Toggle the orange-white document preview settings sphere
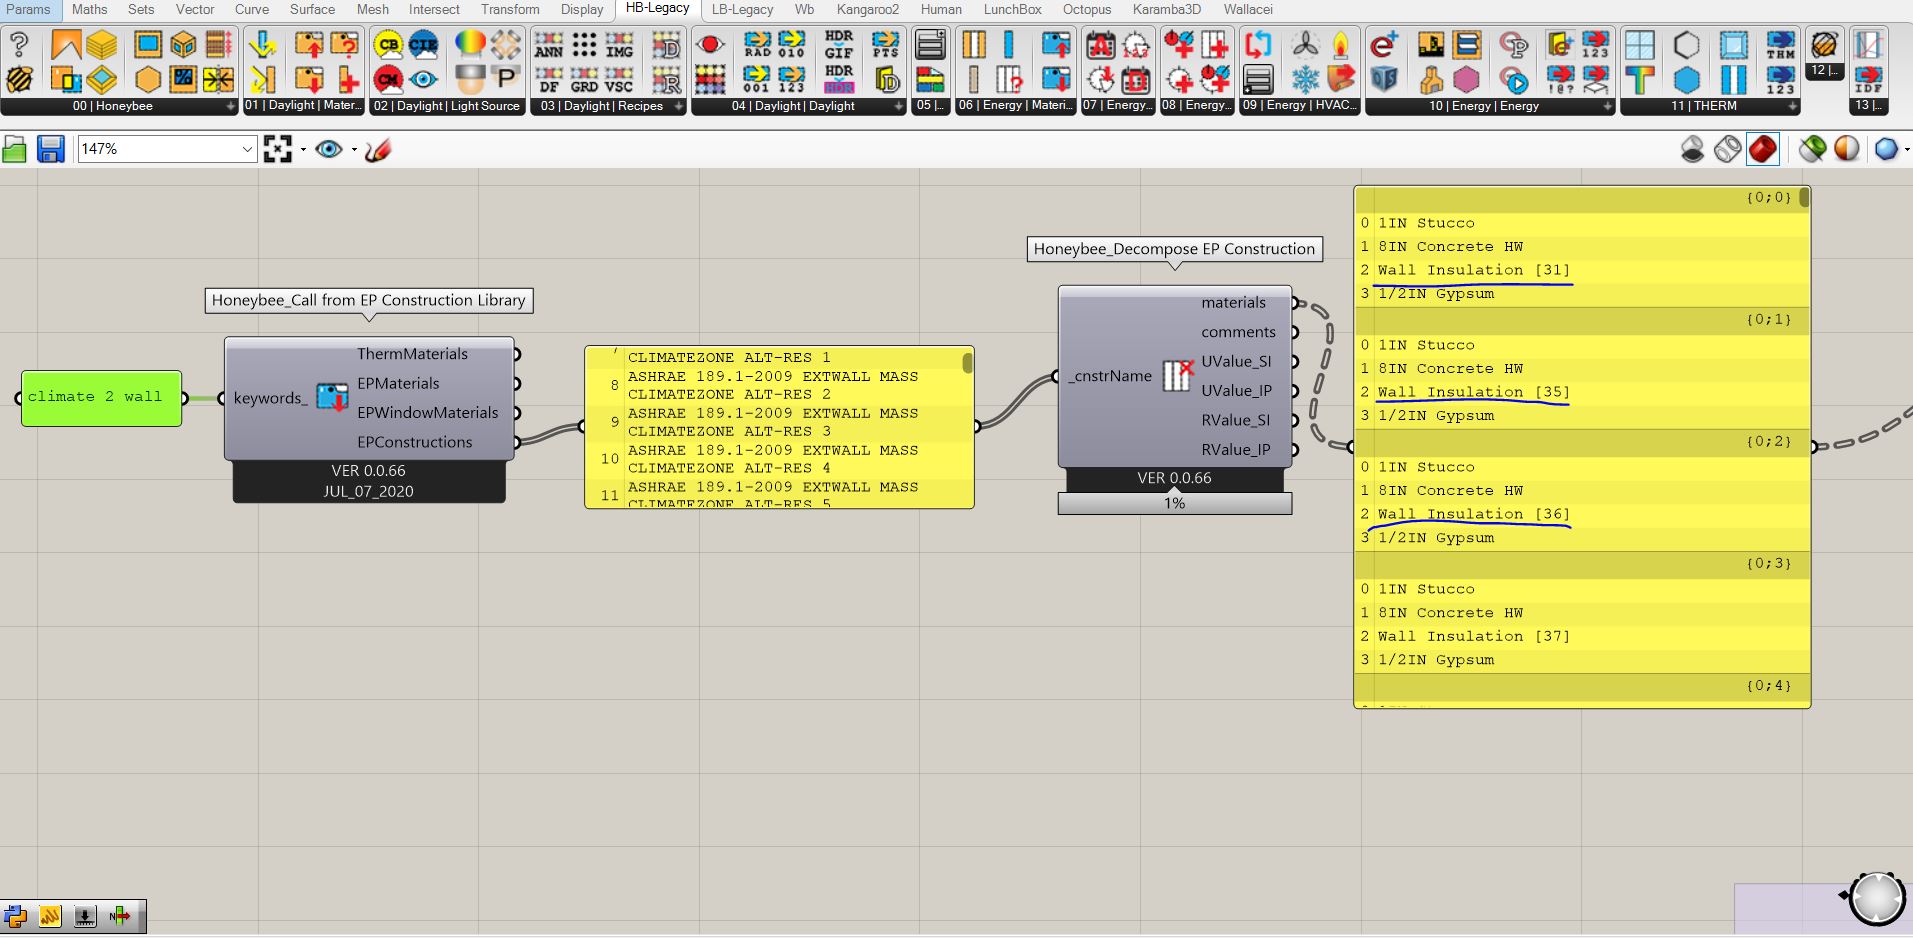The height and width of the screenshot is (938, 1913). pos(1847,149)
